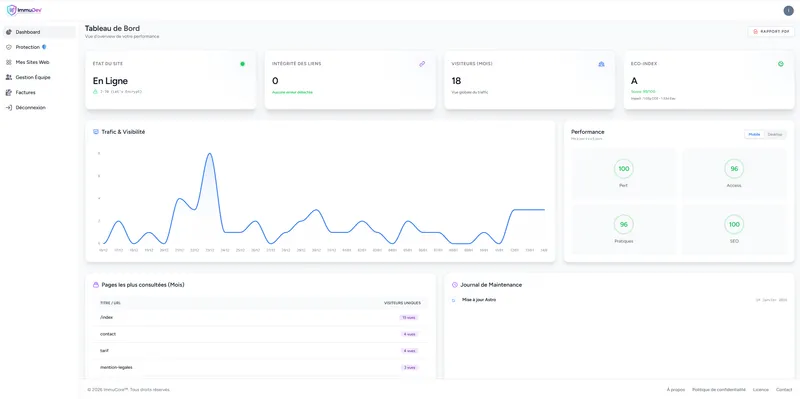This screenshot has height=399, width=800.
Task: Open the Contact footer link
Action: [784, 389]
